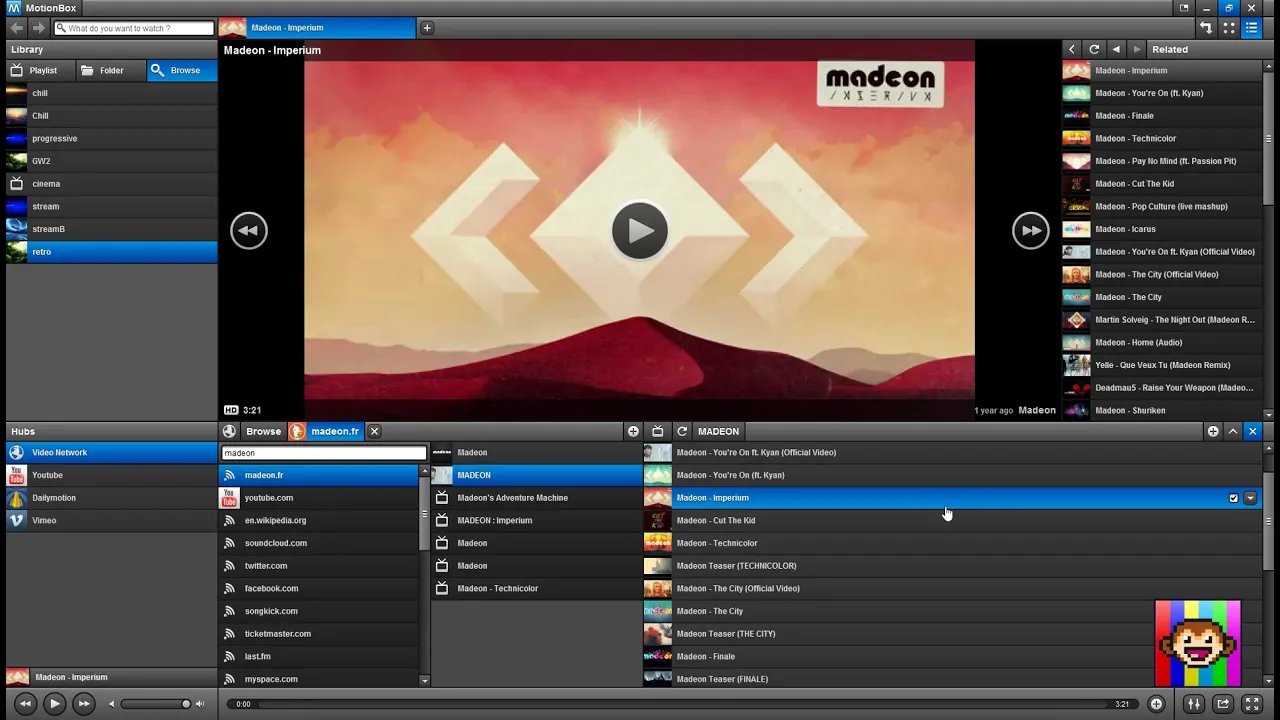1280x720 pixels.
Task: Click the madeon search query field
Action: [323, 453]
